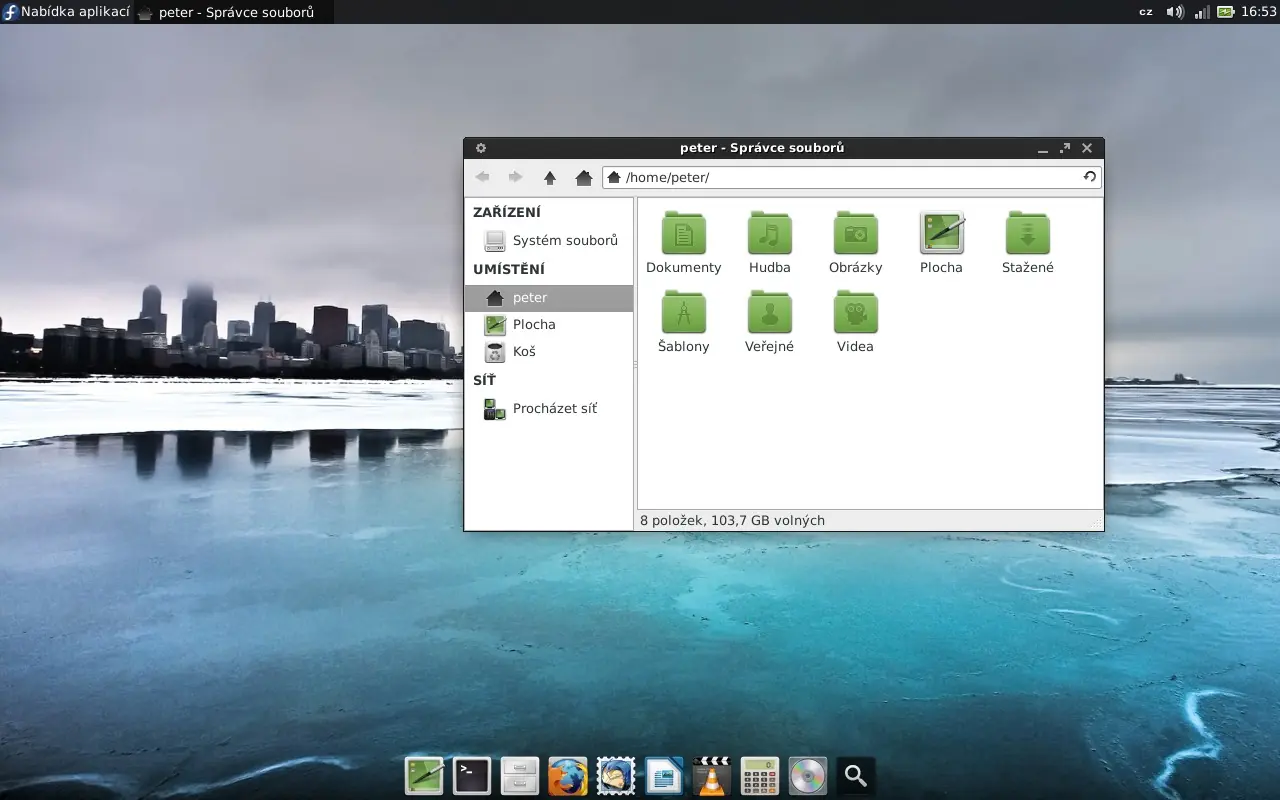Select Koš in the sidebar
The width and height of the screenshot is (1280, 800).
point(524,351)
